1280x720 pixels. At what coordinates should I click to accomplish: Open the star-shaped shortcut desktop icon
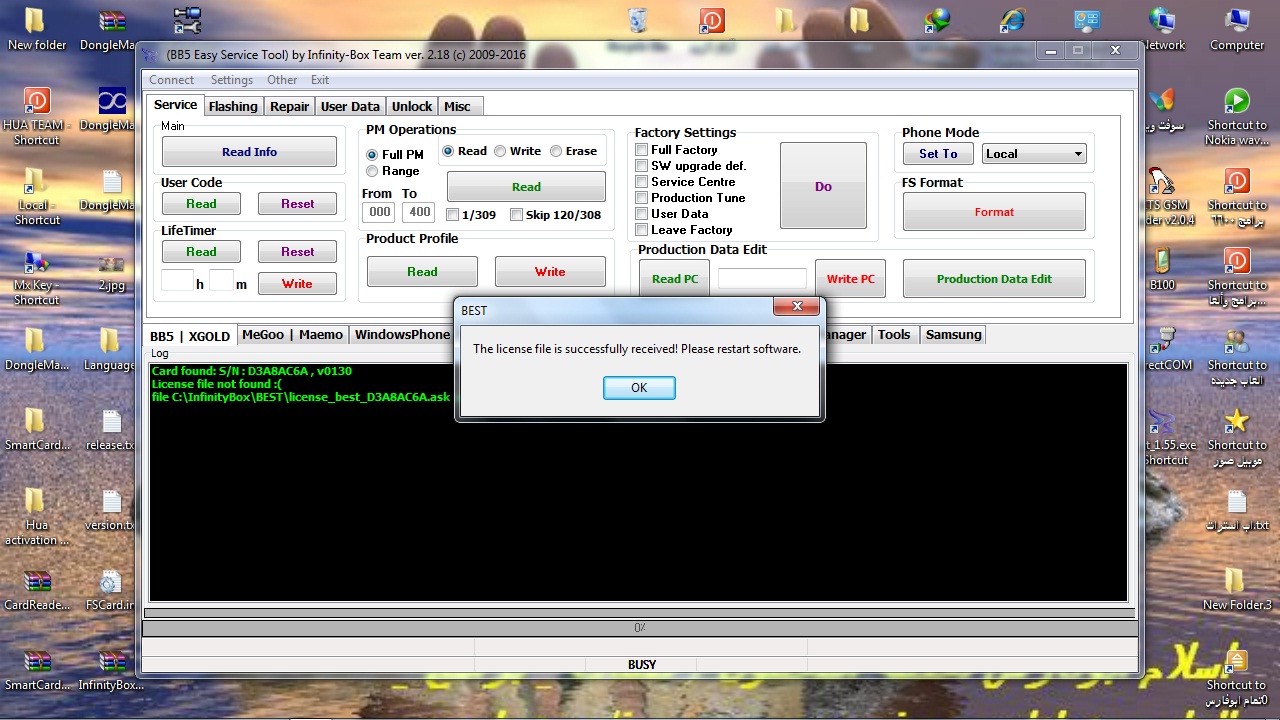tap(1237, 435)
